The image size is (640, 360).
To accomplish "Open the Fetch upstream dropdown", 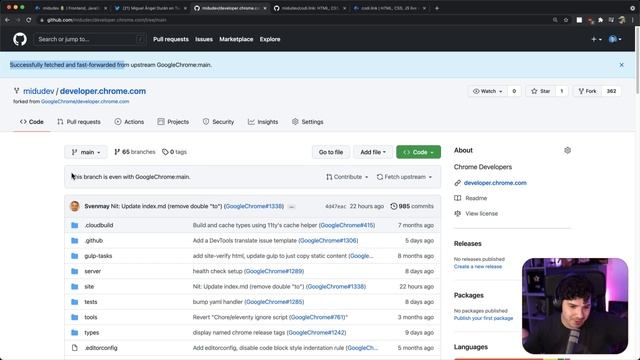I will tap(404, 177).
